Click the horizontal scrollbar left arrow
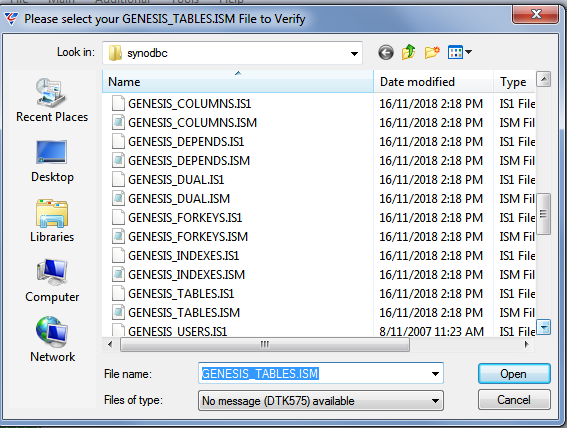The height and width of the screenshot is (428, 567). [110, 344]
